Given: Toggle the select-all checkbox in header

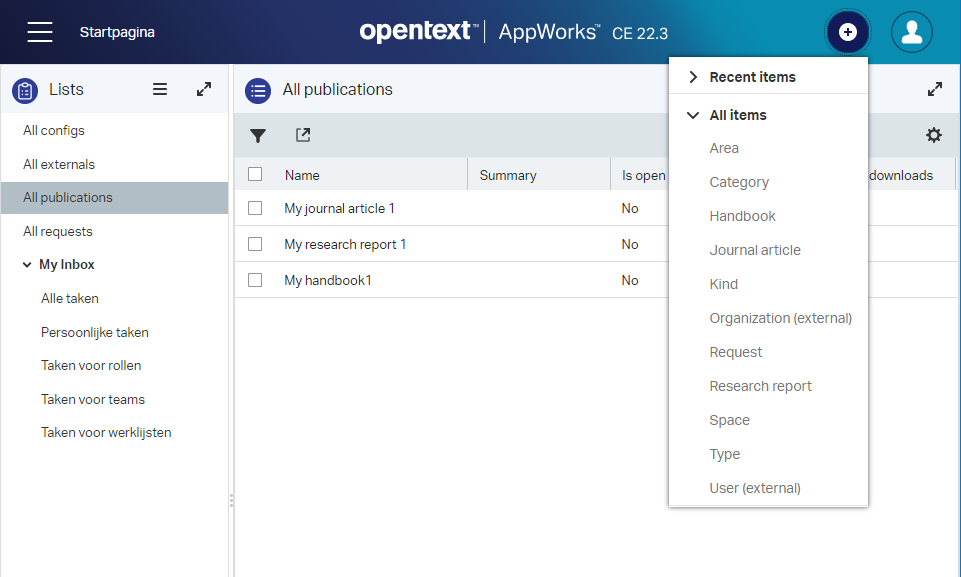Looking at the screenshot, I should (255, 174).
